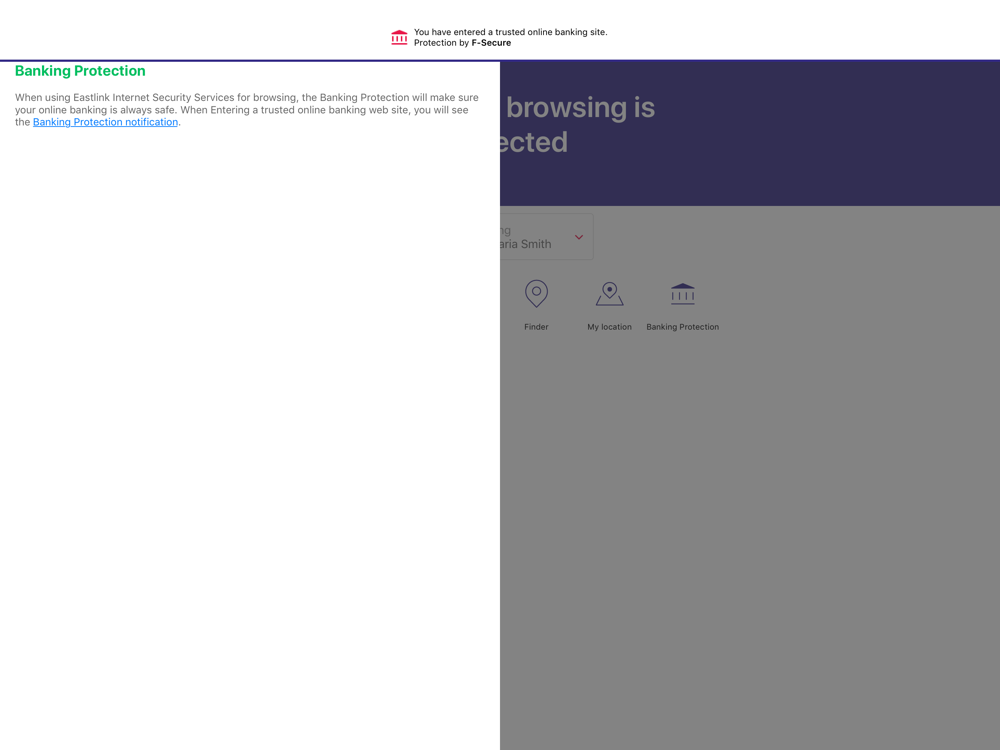The height and width of the screenshot is (750, 1000).
Task: Click the 'browsing is' header text
Action: (x=580, y=107)
